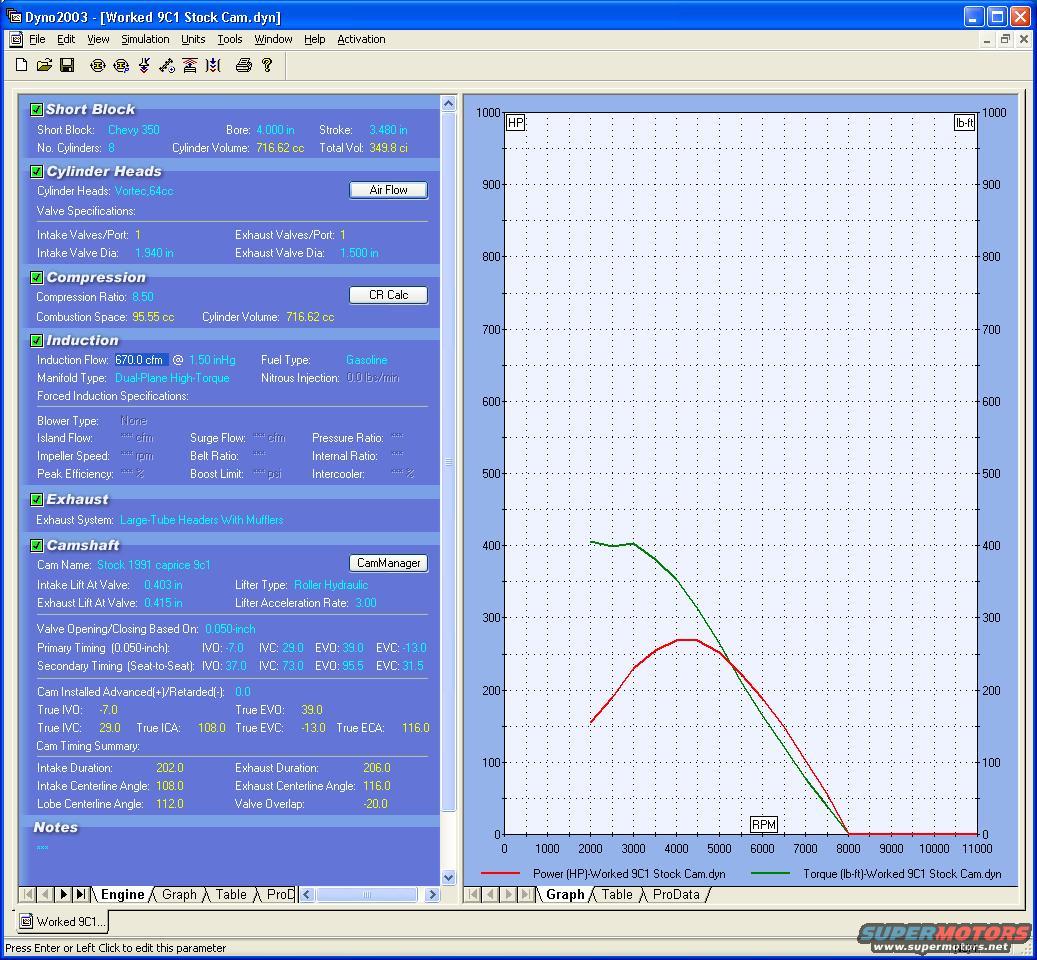This screenshot has height=960, width=1037.
Task: Open the Fuel Type Gasoline selector
Action: tap(366, 360)
